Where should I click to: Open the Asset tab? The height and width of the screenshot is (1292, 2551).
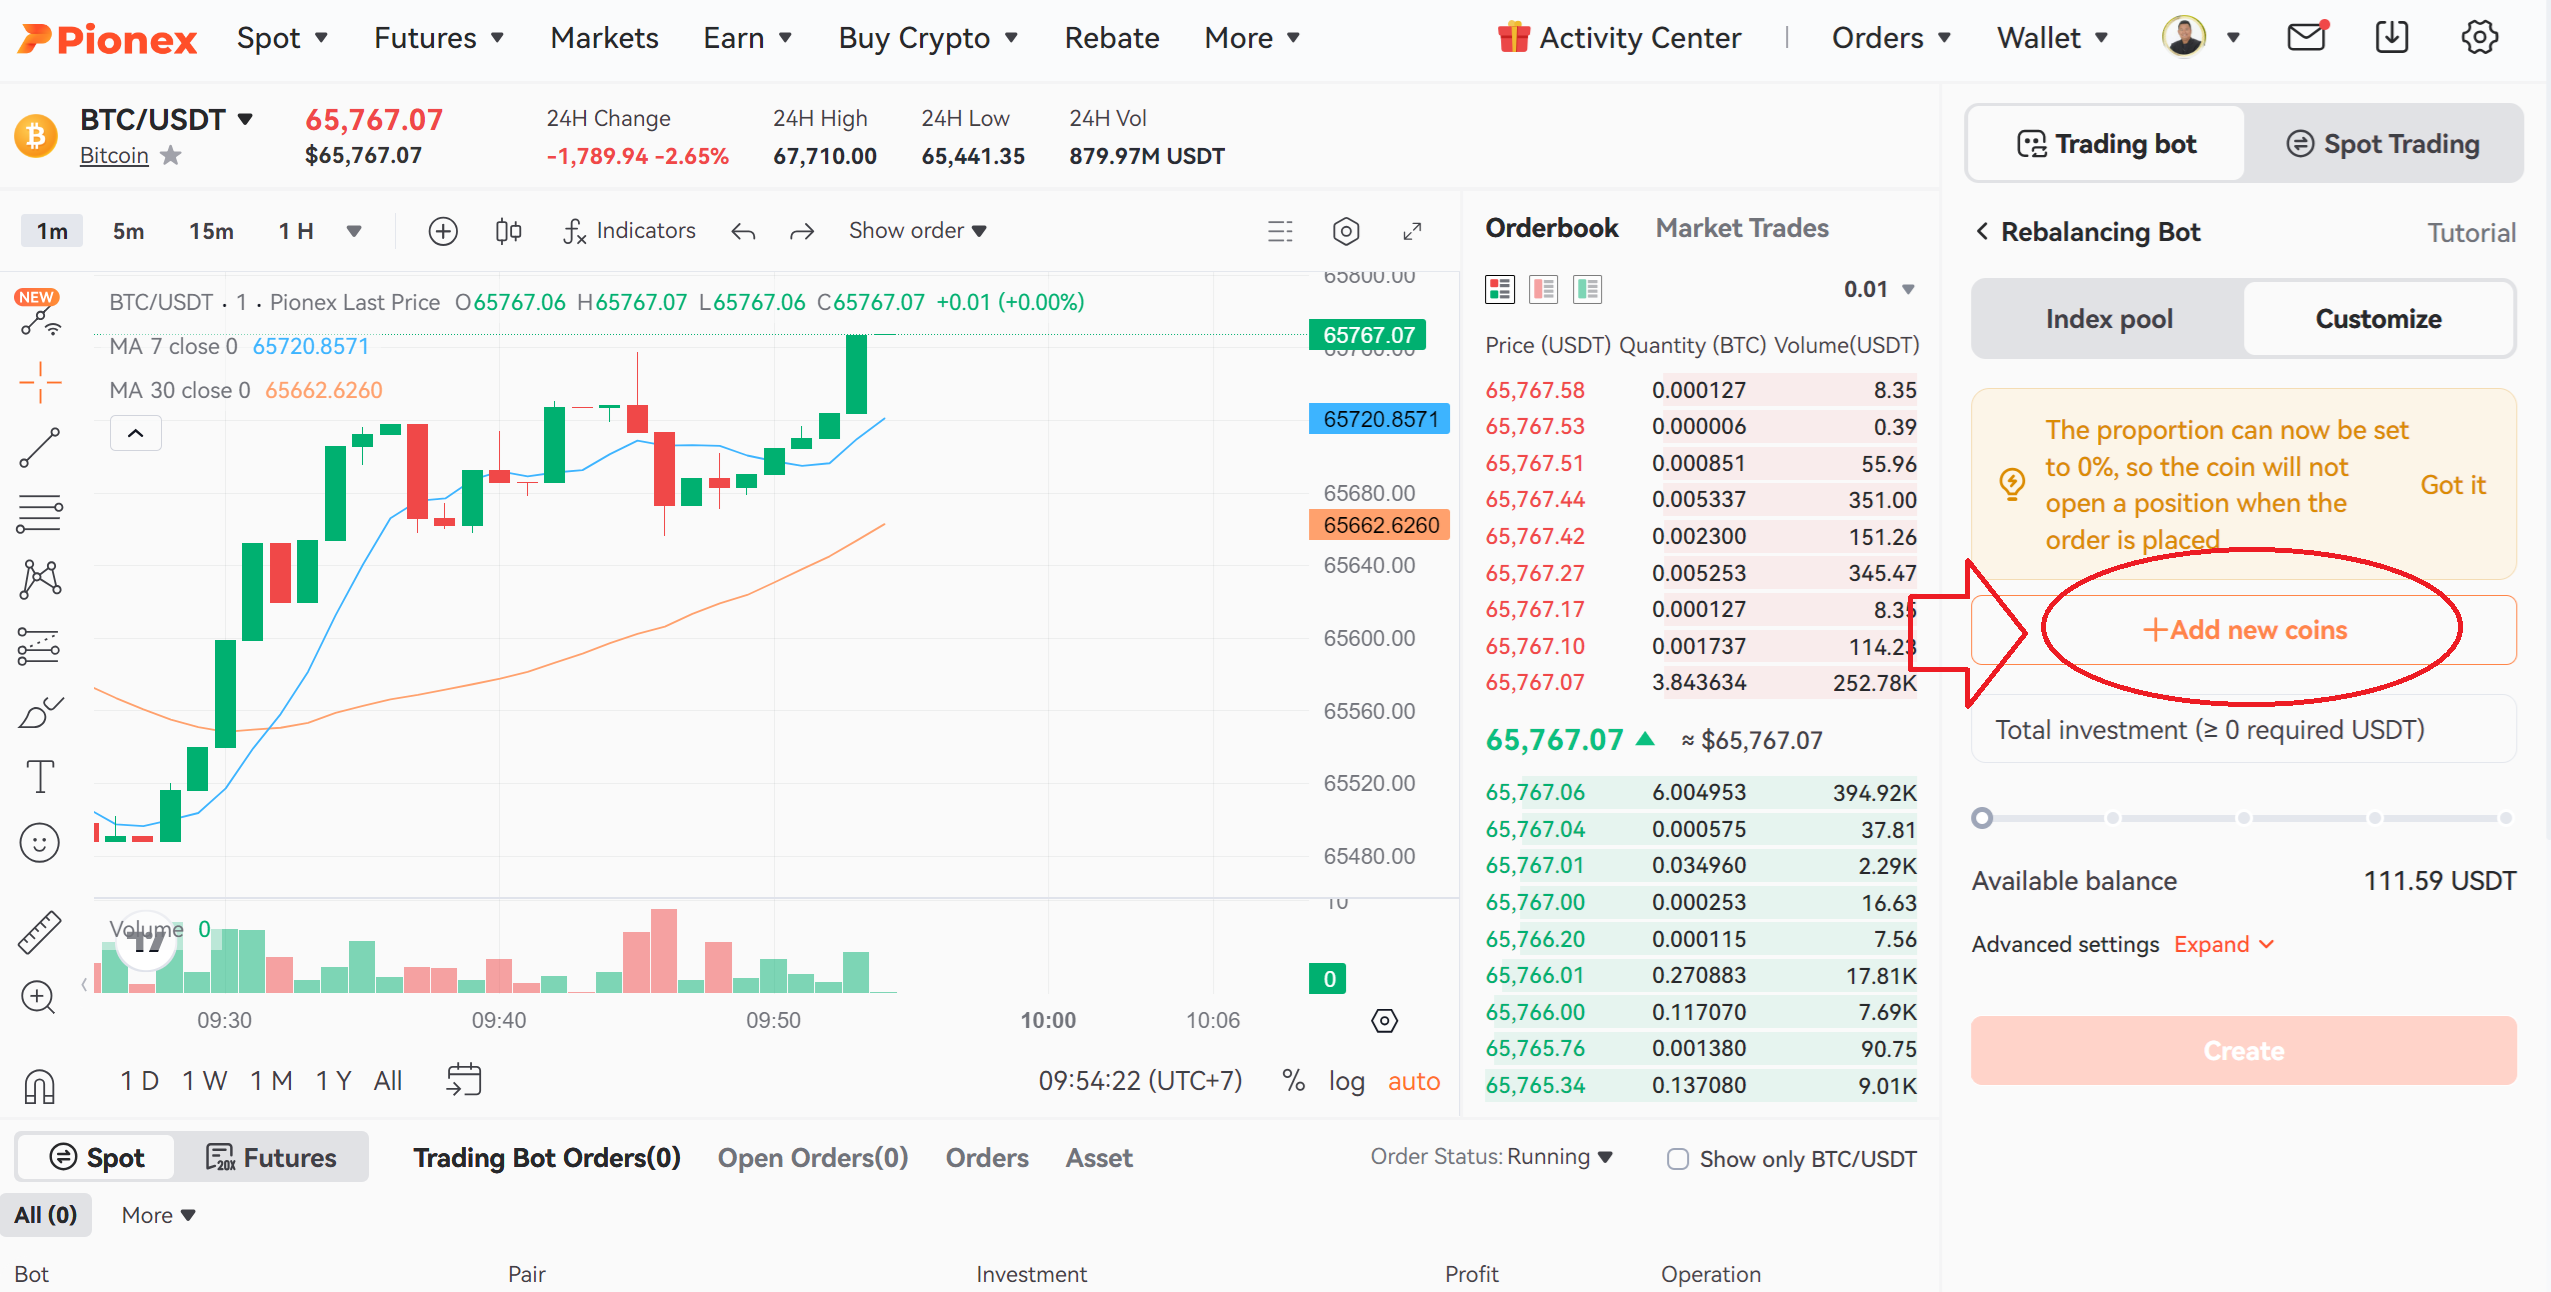coord(1099,1157)
